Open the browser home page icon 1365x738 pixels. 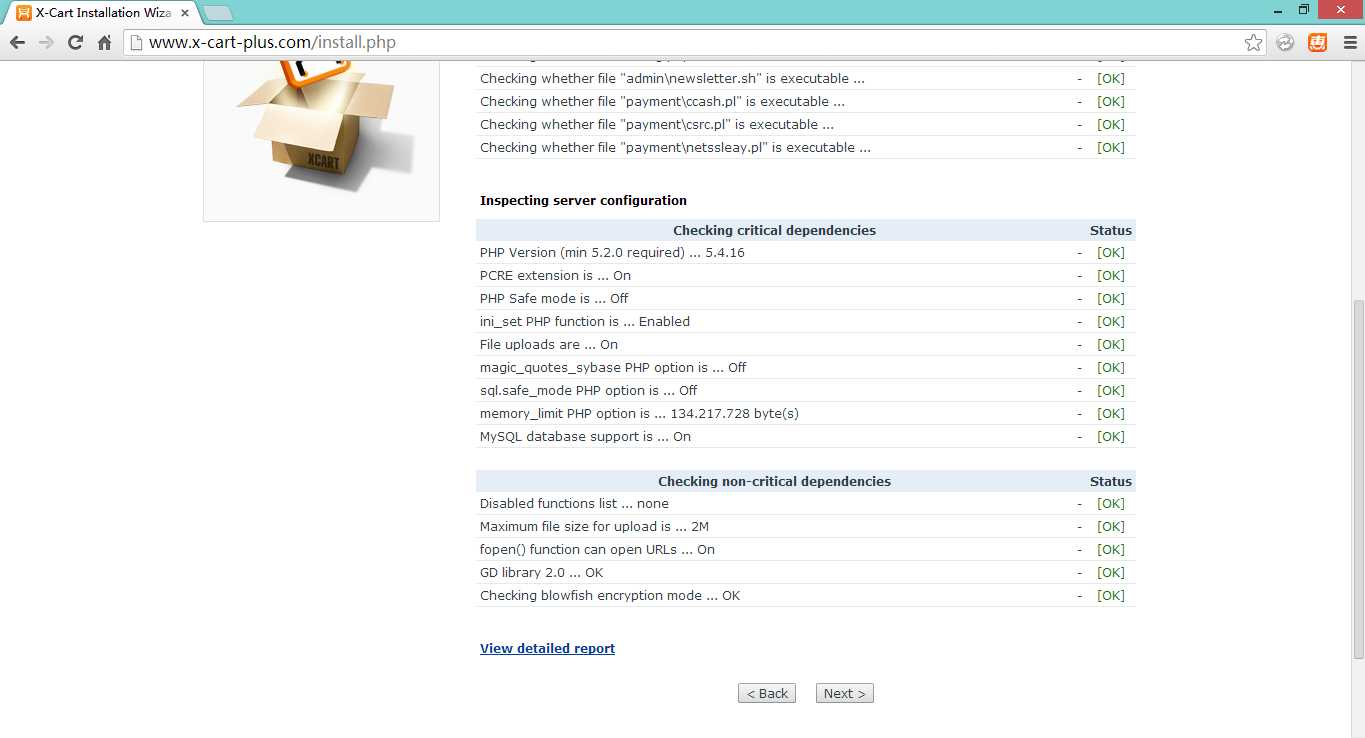point(104,42)
